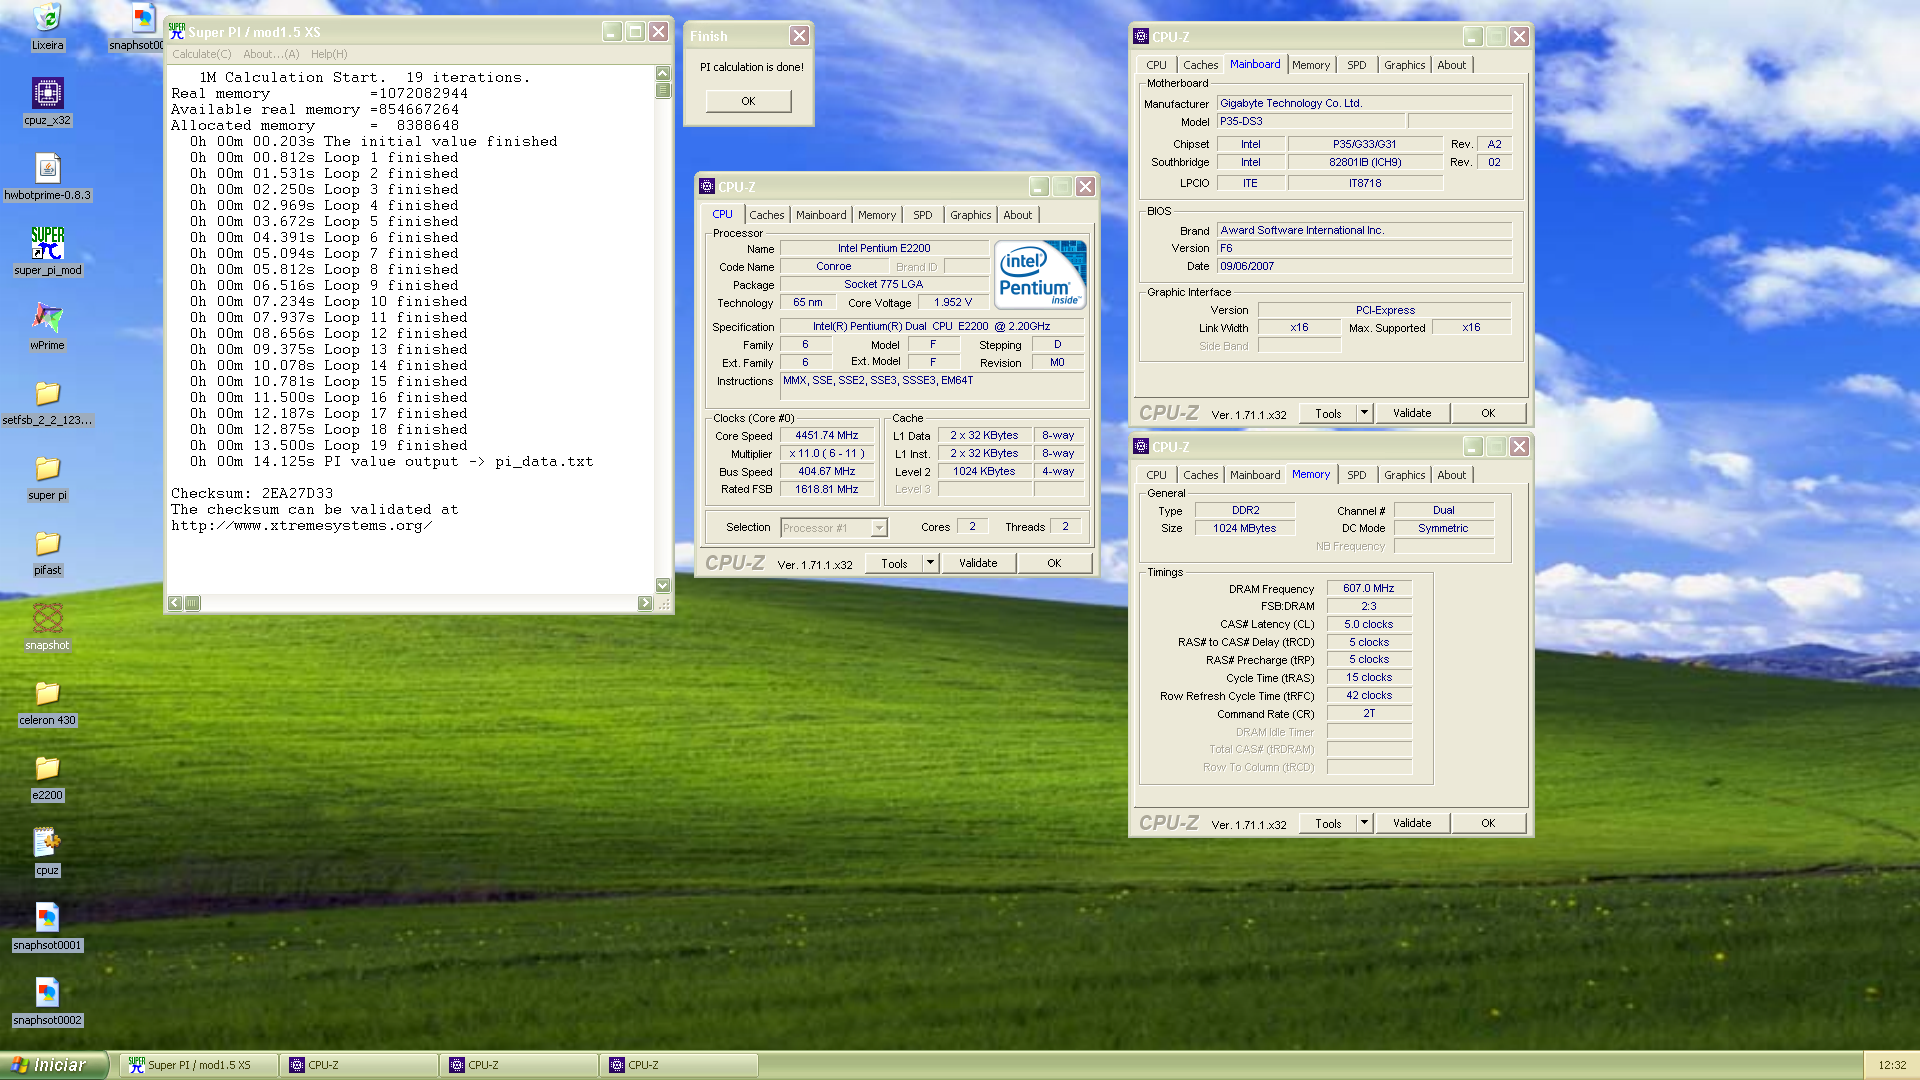Click OK in the Finish dialog
Viewport: 1920px width, 1080px height.
[748, 101]
